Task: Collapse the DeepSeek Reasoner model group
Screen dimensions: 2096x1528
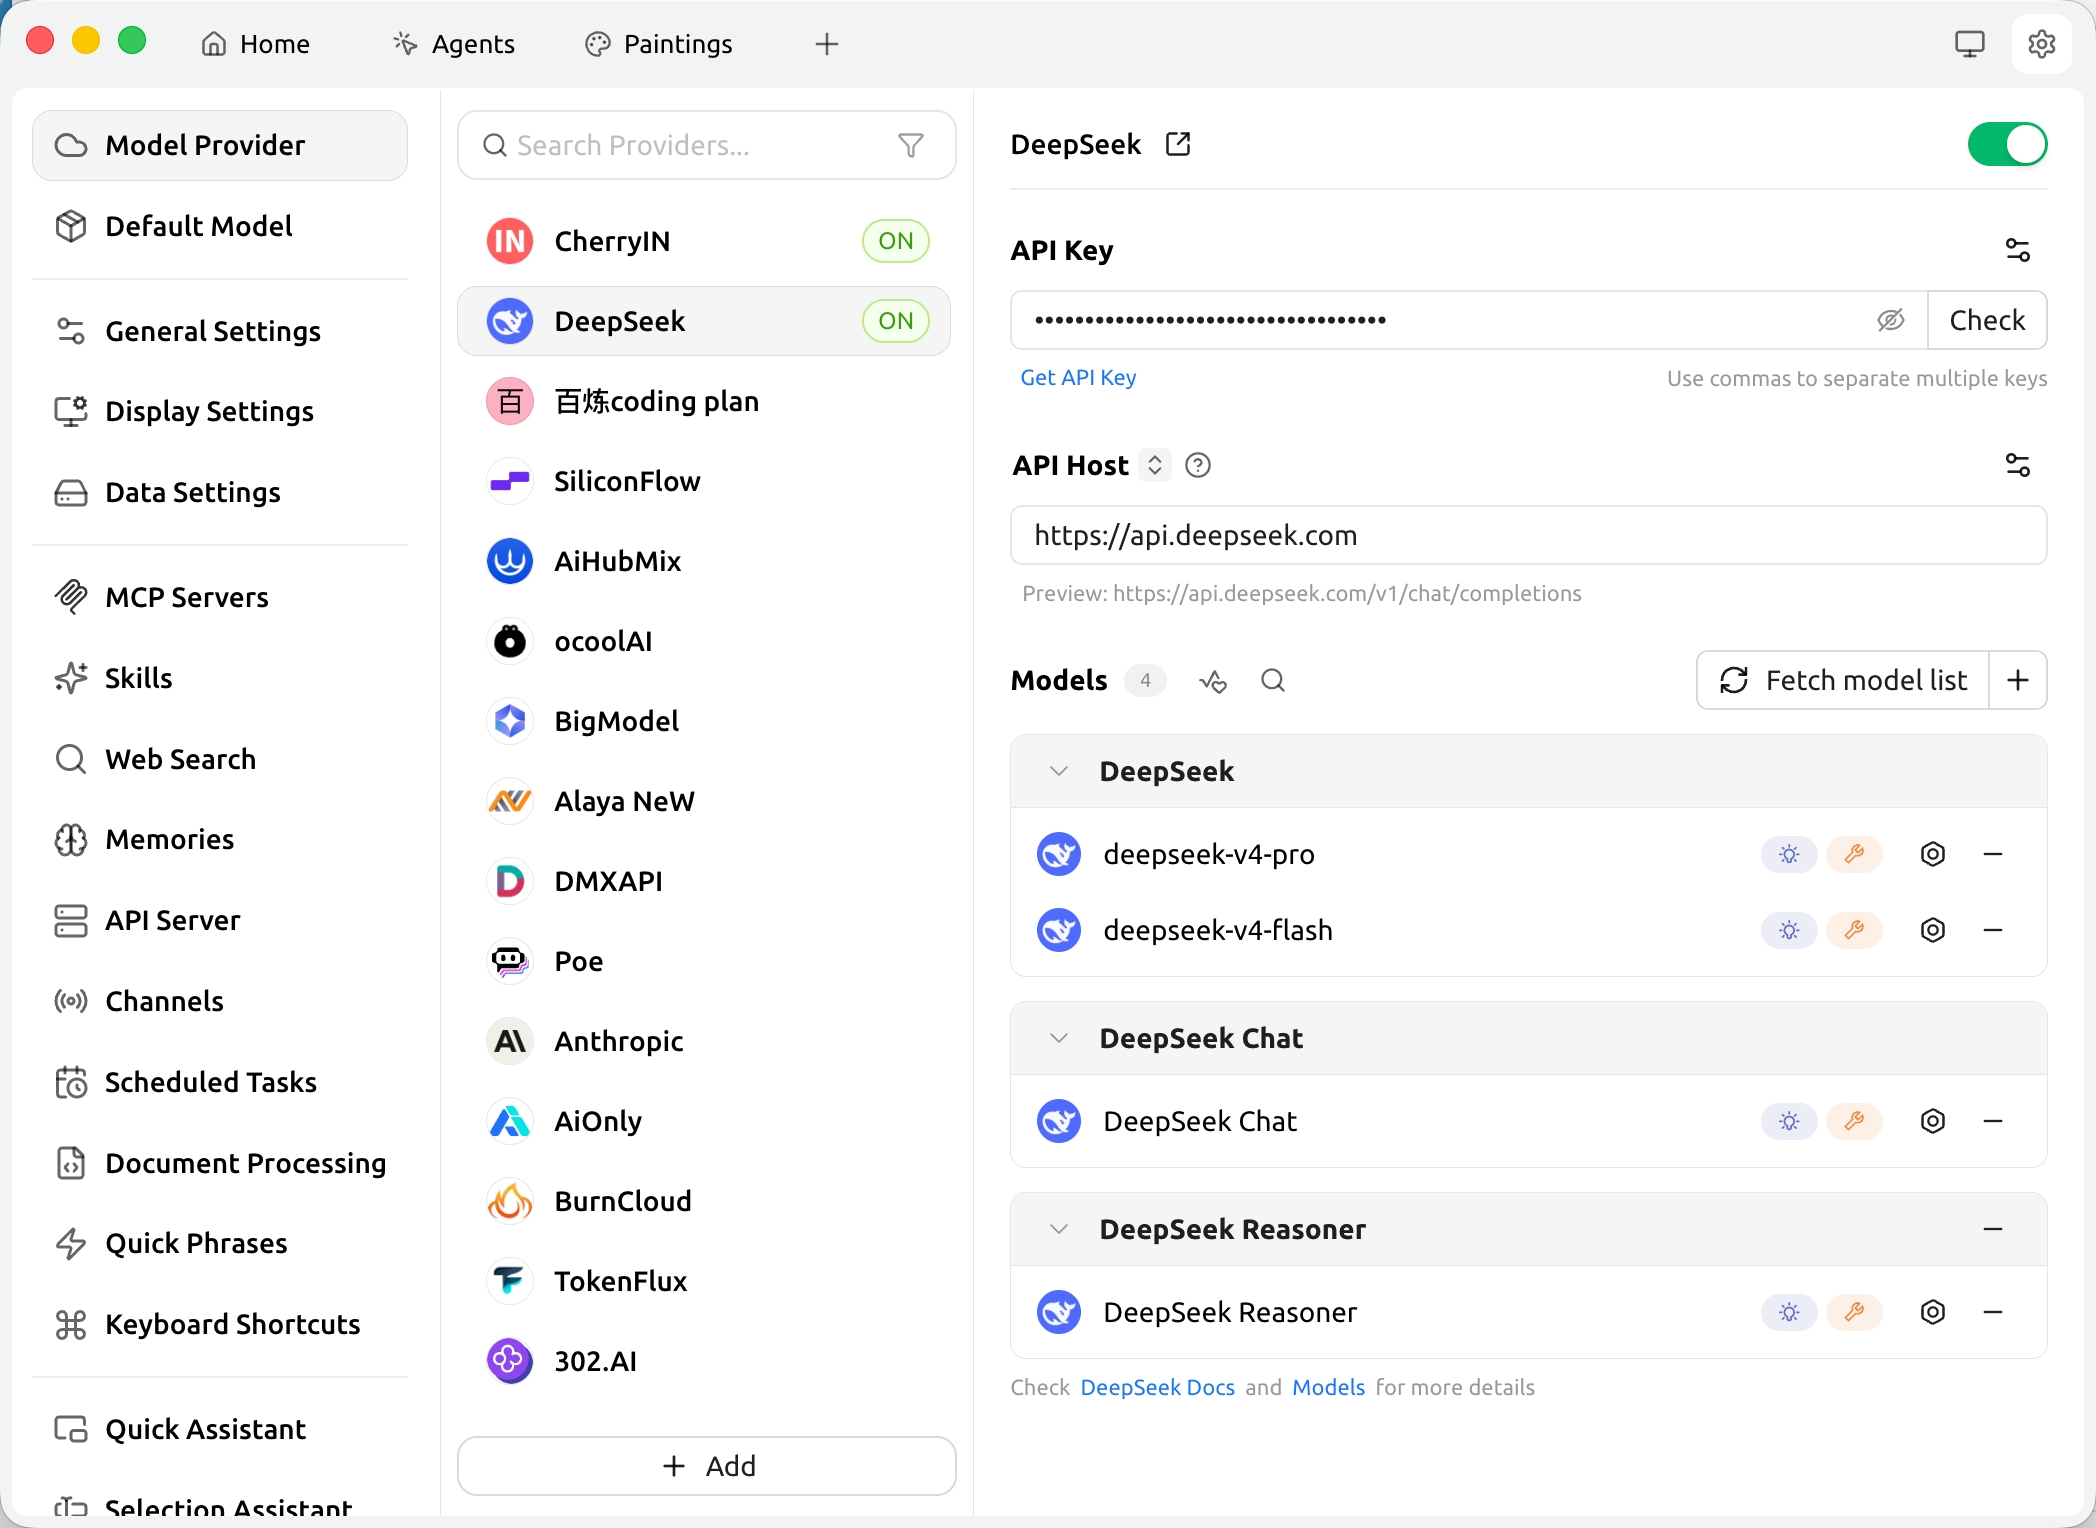Action: [x=1059, y=1229]
